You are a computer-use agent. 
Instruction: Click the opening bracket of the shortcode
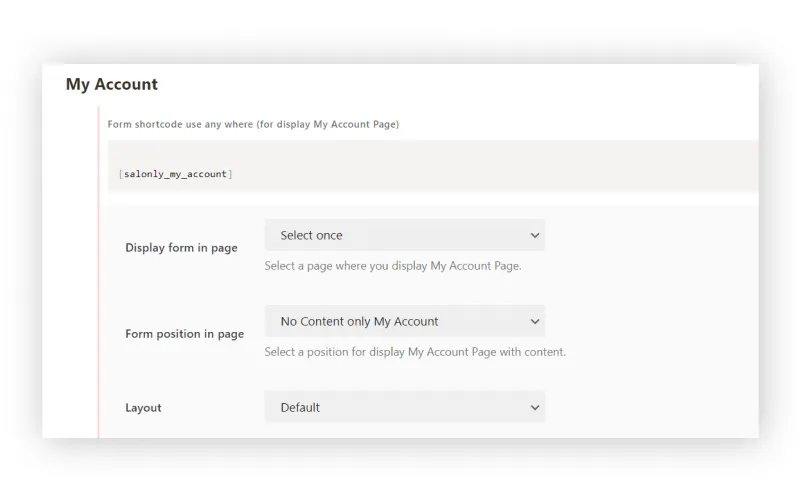(x=120, y=174)
